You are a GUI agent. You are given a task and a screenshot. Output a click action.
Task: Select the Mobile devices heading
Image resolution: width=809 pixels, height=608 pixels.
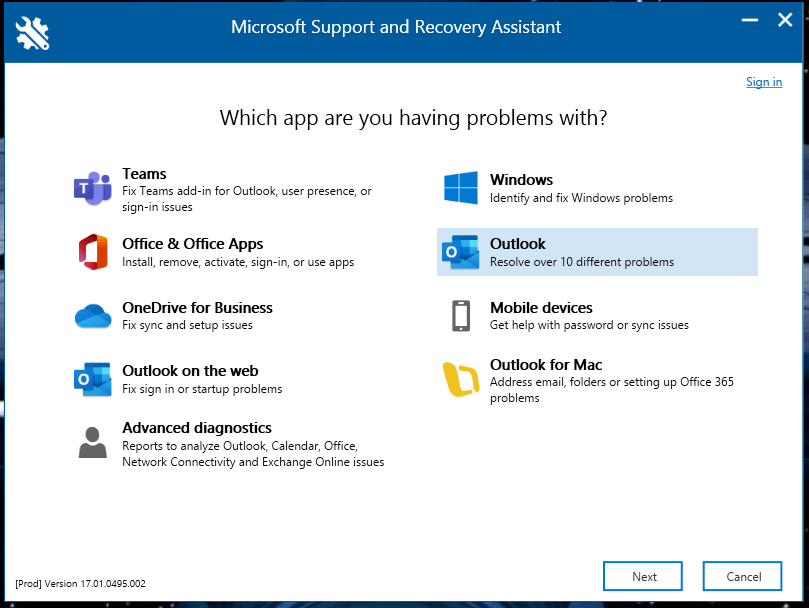click(x=541, y=308)
